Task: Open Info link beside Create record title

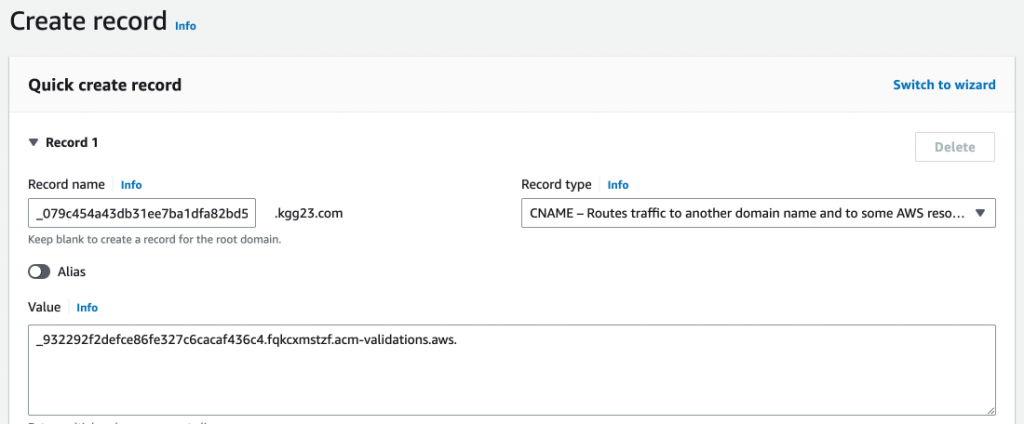Action: coord(185,26)
